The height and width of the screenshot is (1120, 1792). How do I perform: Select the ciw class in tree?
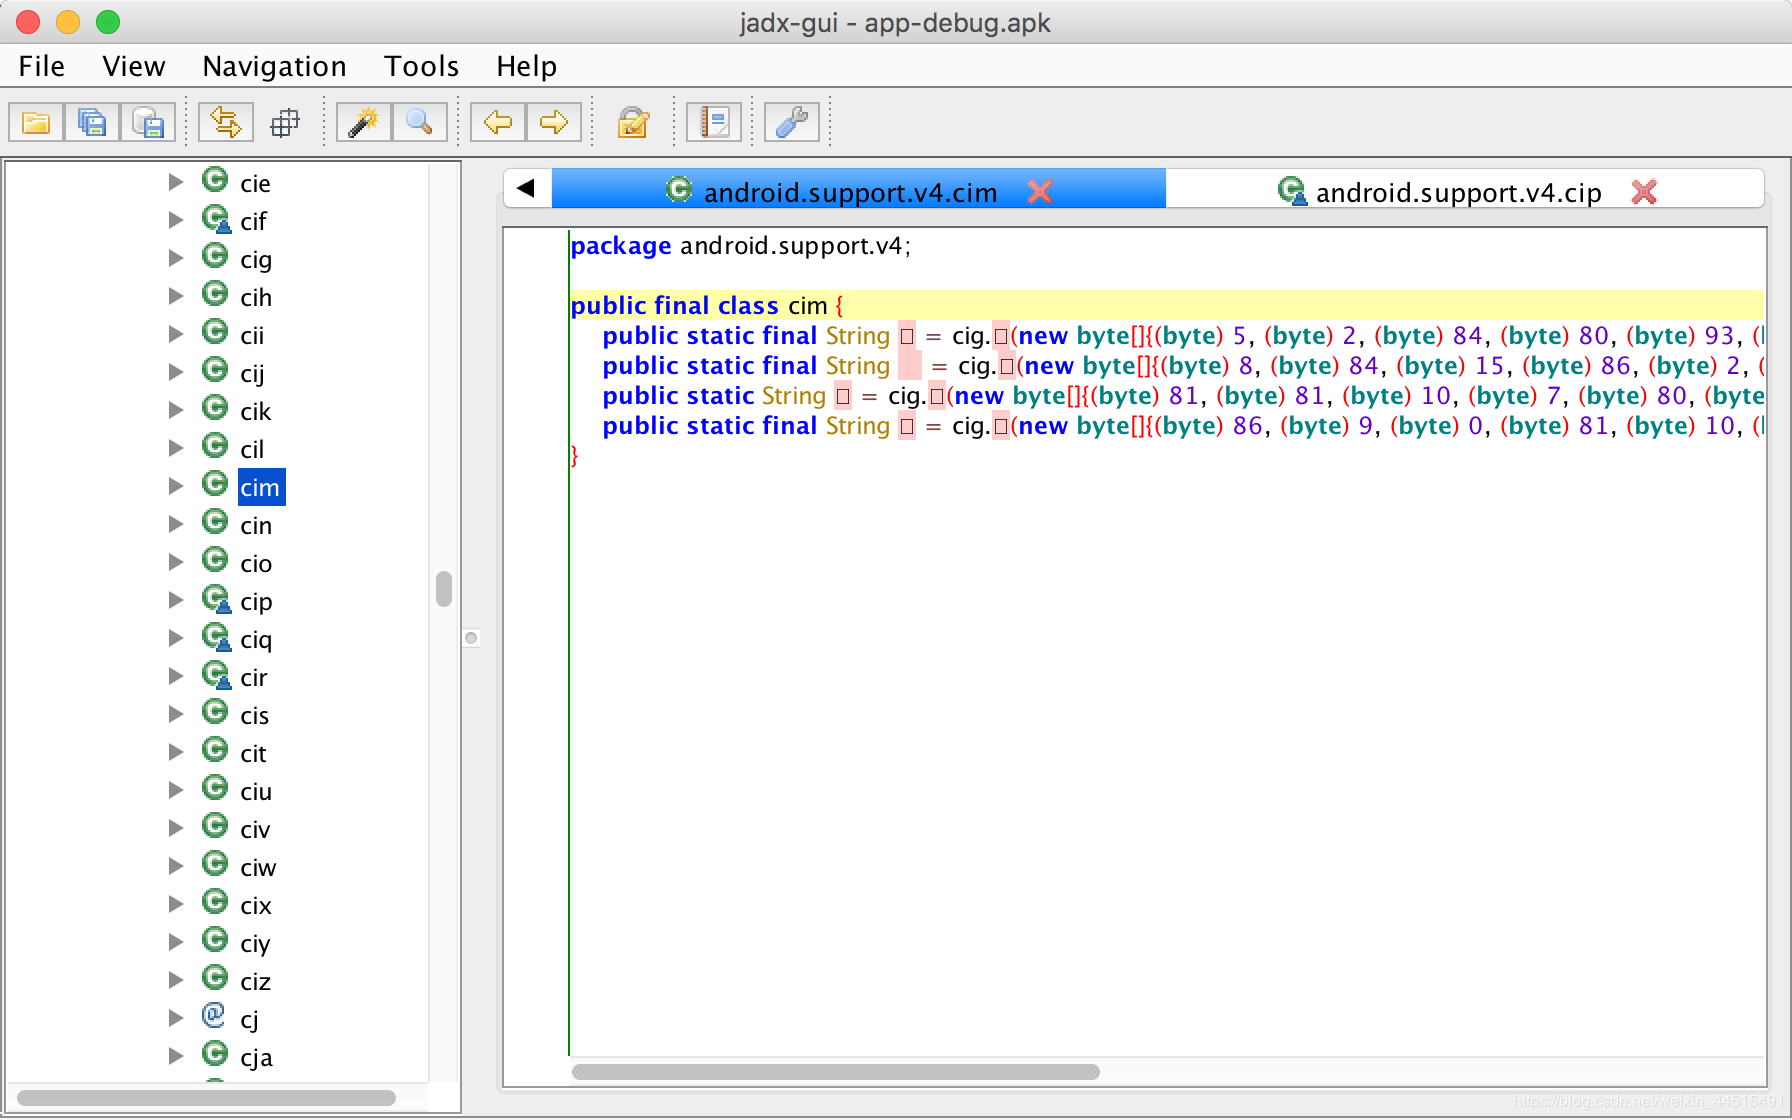tap(258, 867)
